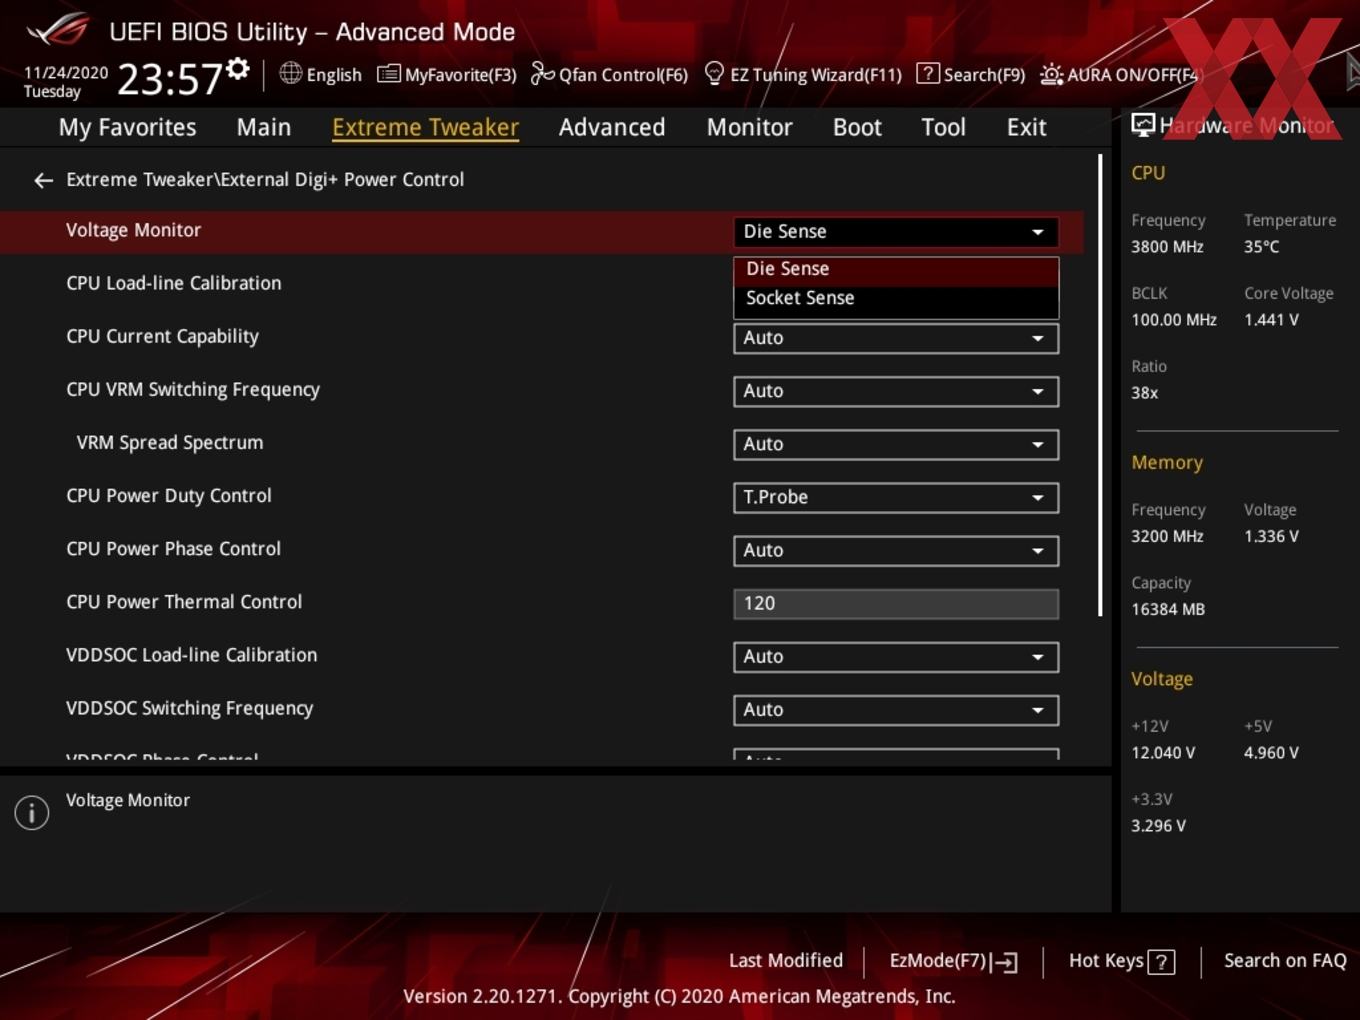Screen dimensions: 1360x1020
Task: Open MyFavorite(F3) list
Action: click(x=446, y=74)
